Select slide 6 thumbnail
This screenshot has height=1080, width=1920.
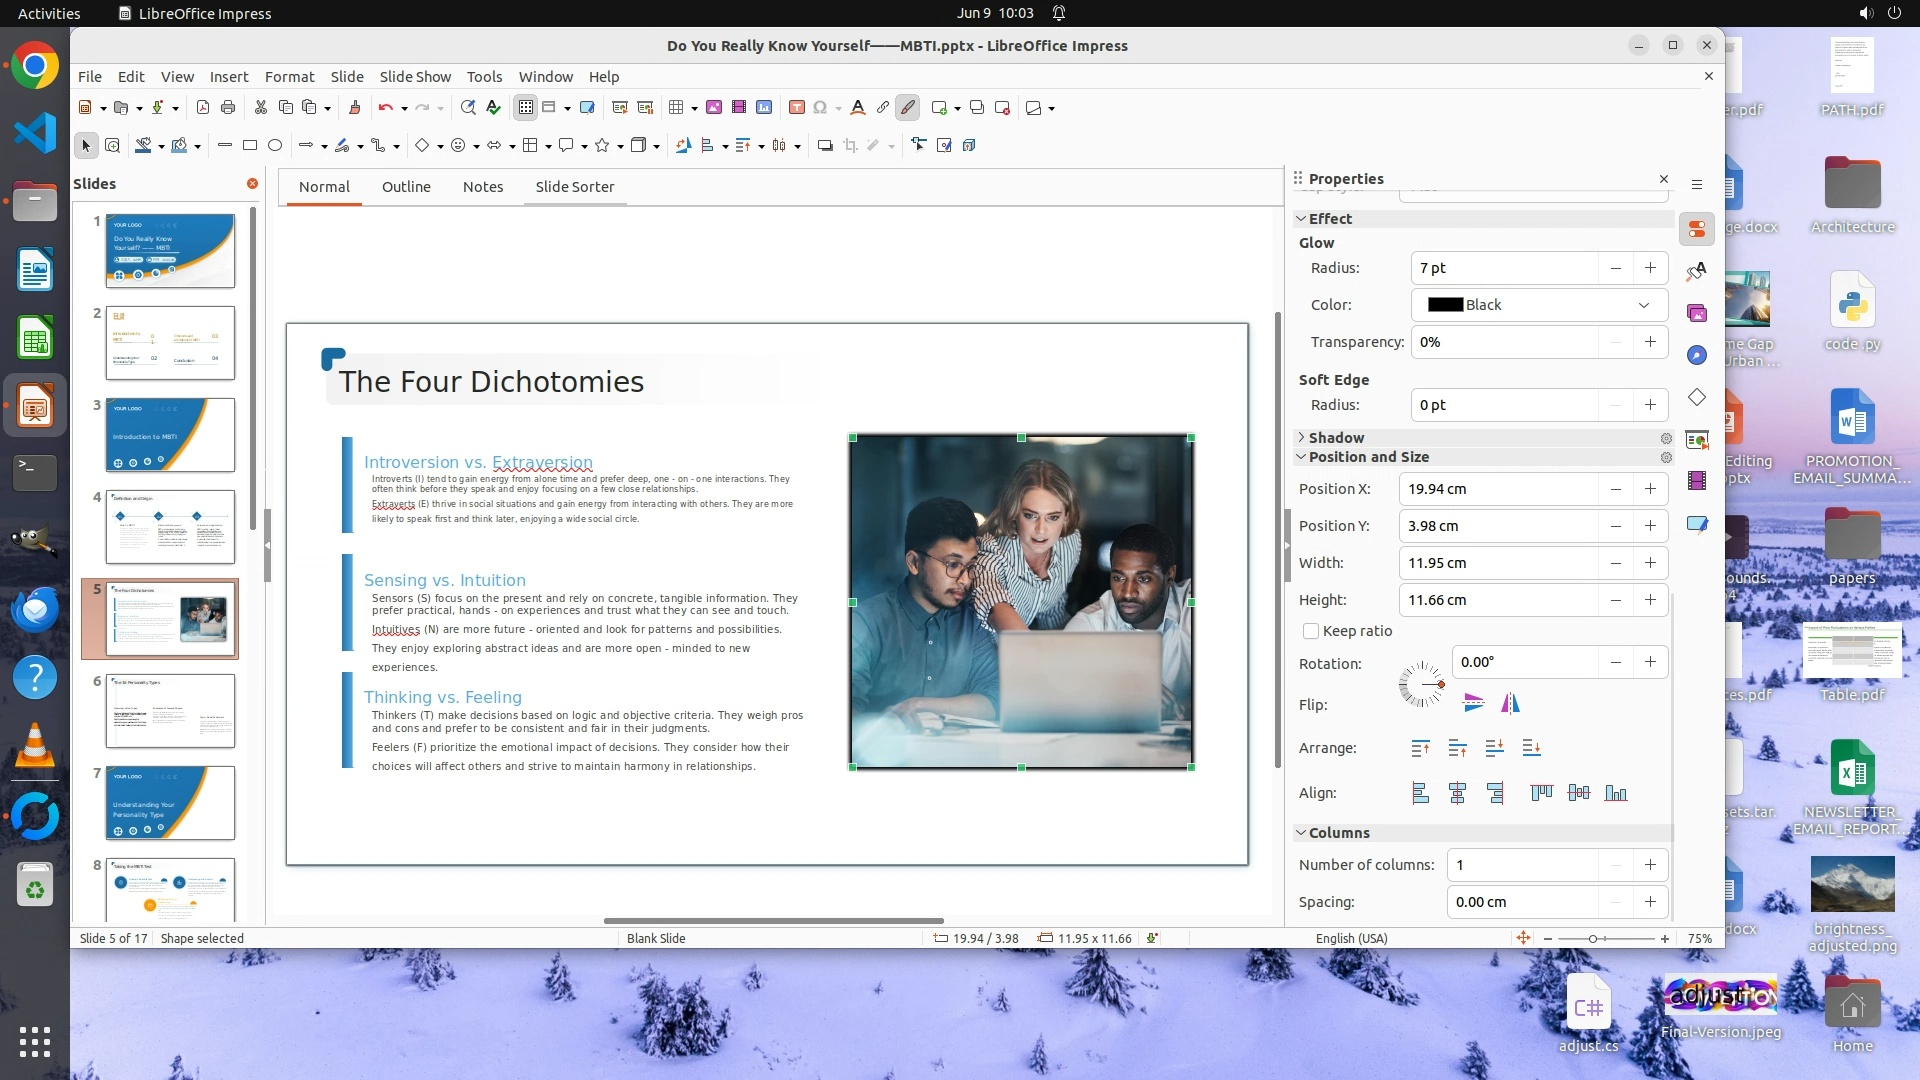[170, 710]
